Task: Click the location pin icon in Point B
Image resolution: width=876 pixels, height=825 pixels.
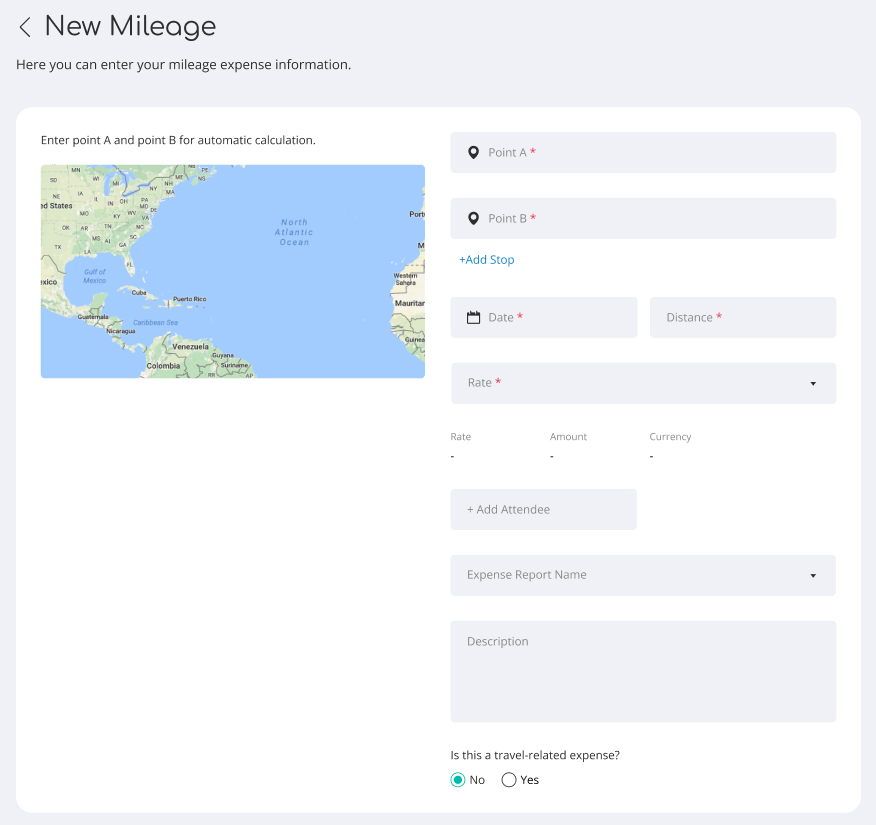Action: [x=473, y=218]
